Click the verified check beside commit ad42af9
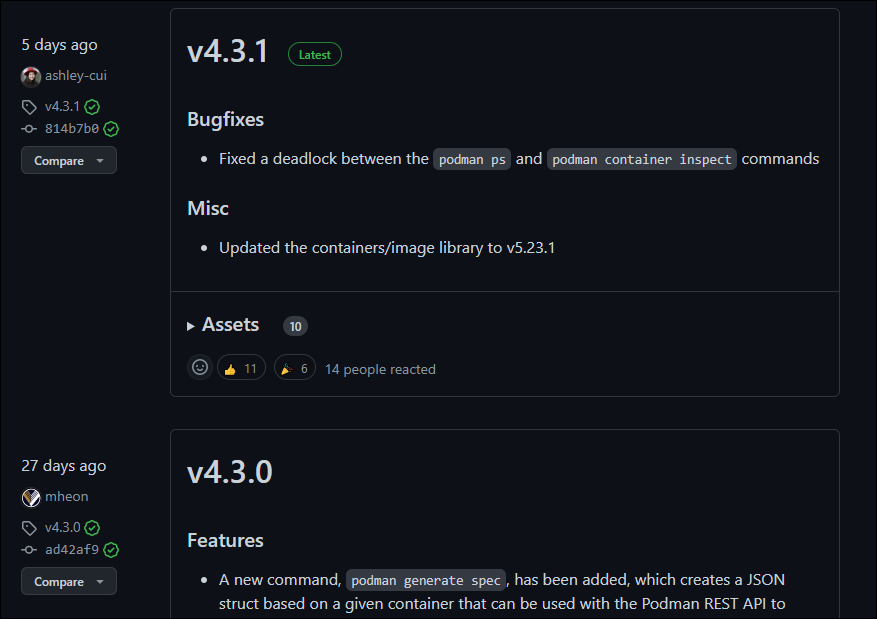 111,549
